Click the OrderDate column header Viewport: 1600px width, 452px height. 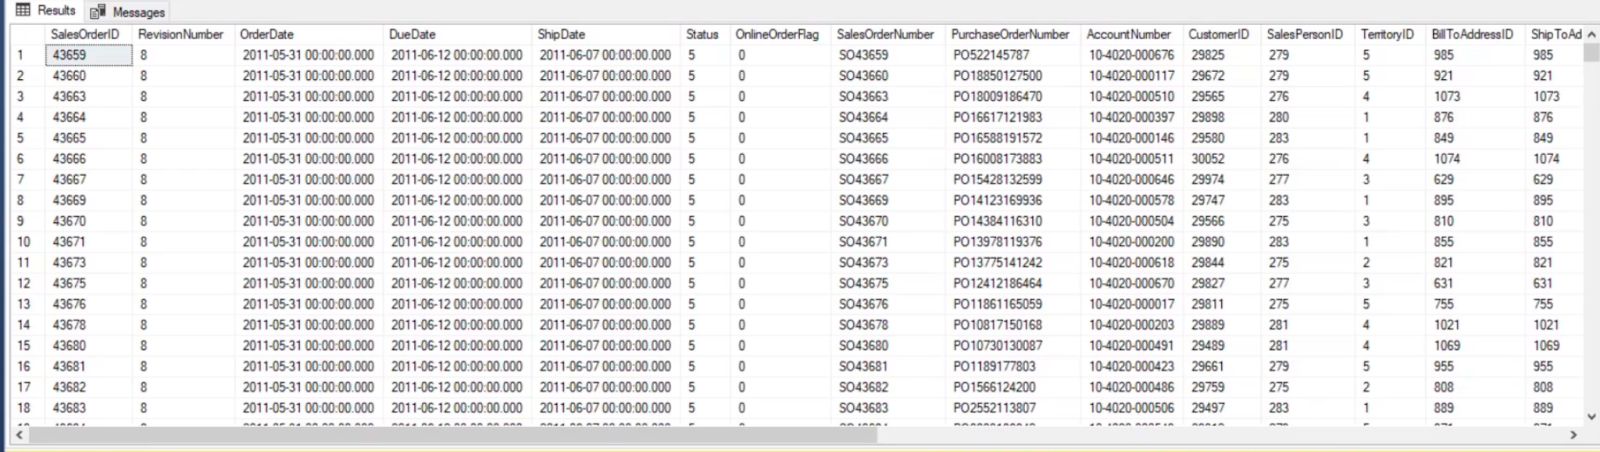point(309,34)
